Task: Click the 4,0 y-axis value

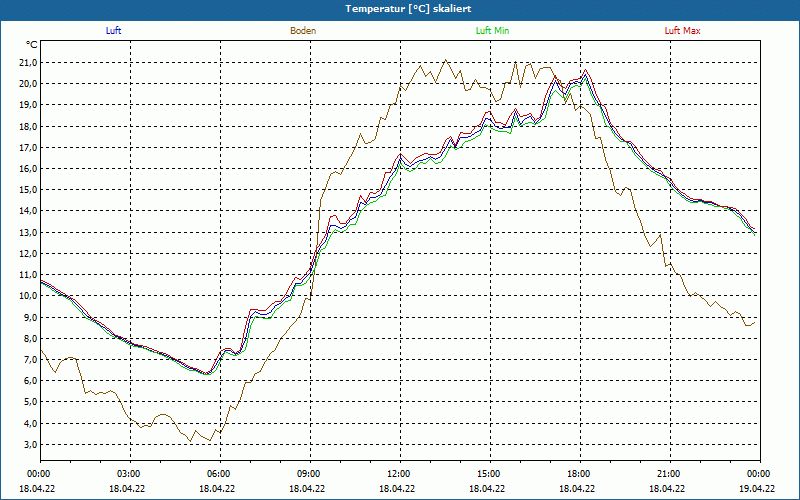Action: click(x=29, y=423)
